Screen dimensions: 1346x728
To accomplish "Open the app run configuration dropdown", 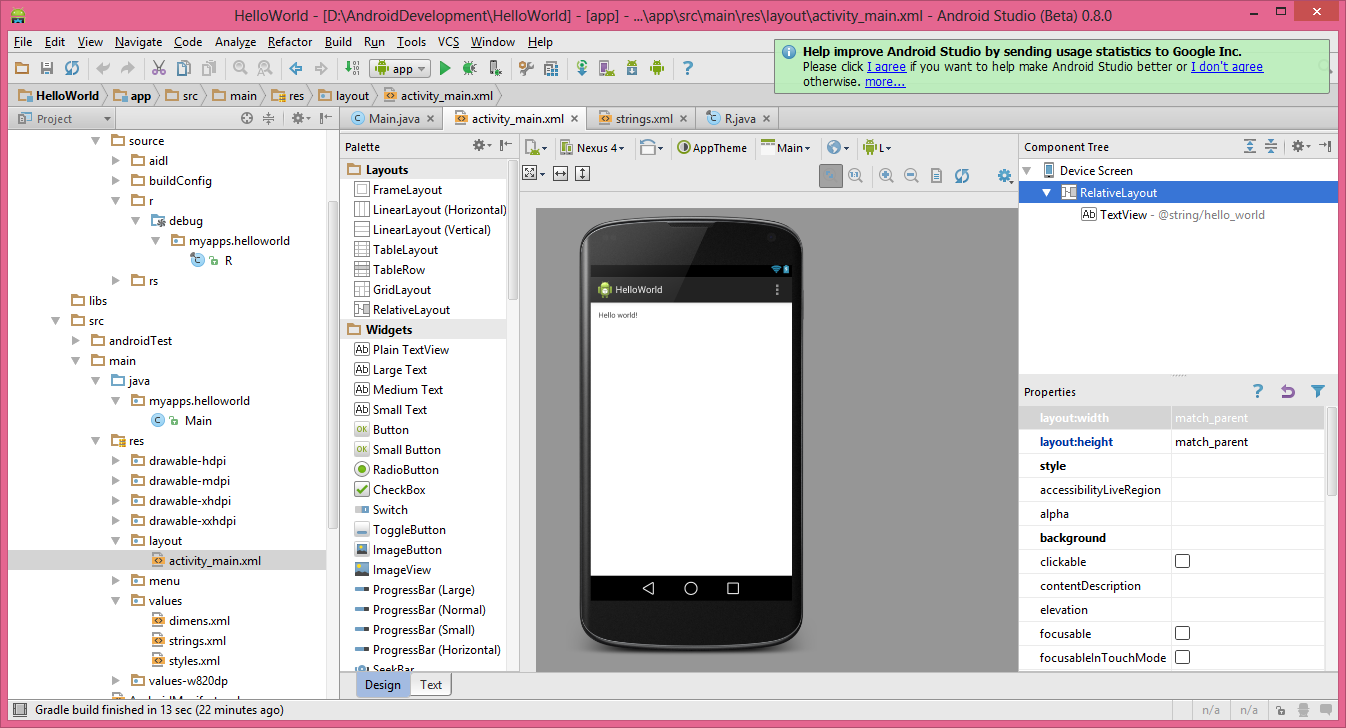I will coord(400,68).
